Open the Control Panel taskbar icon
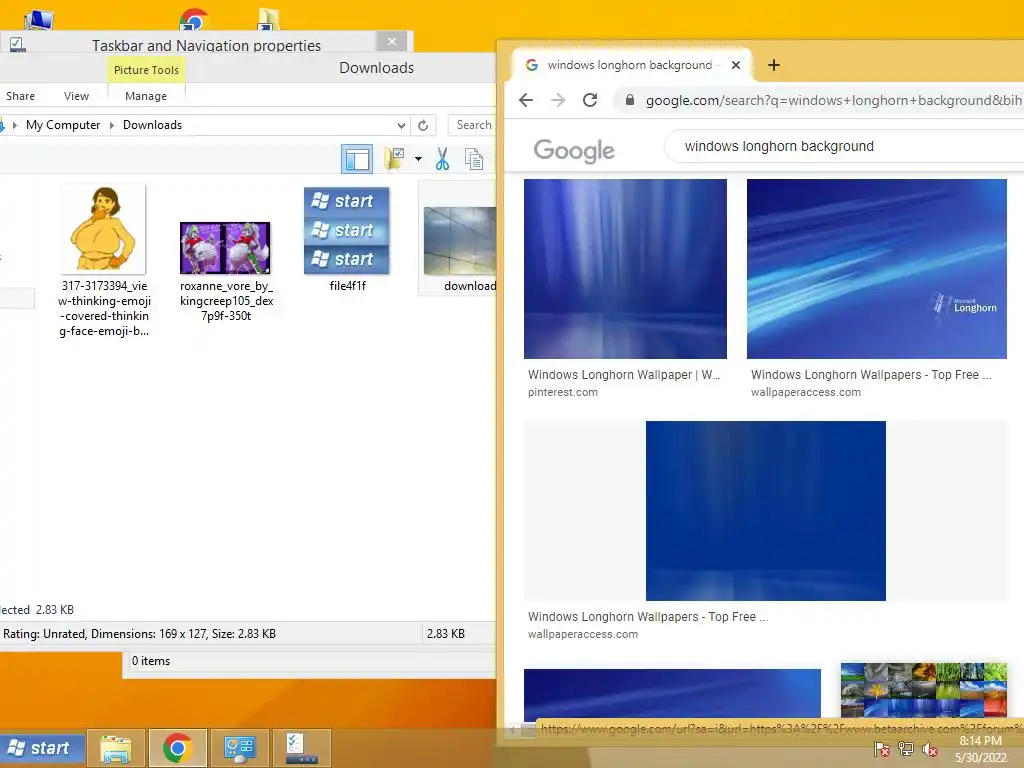This screenshot has width=1024, height=768. click(239, 748)
